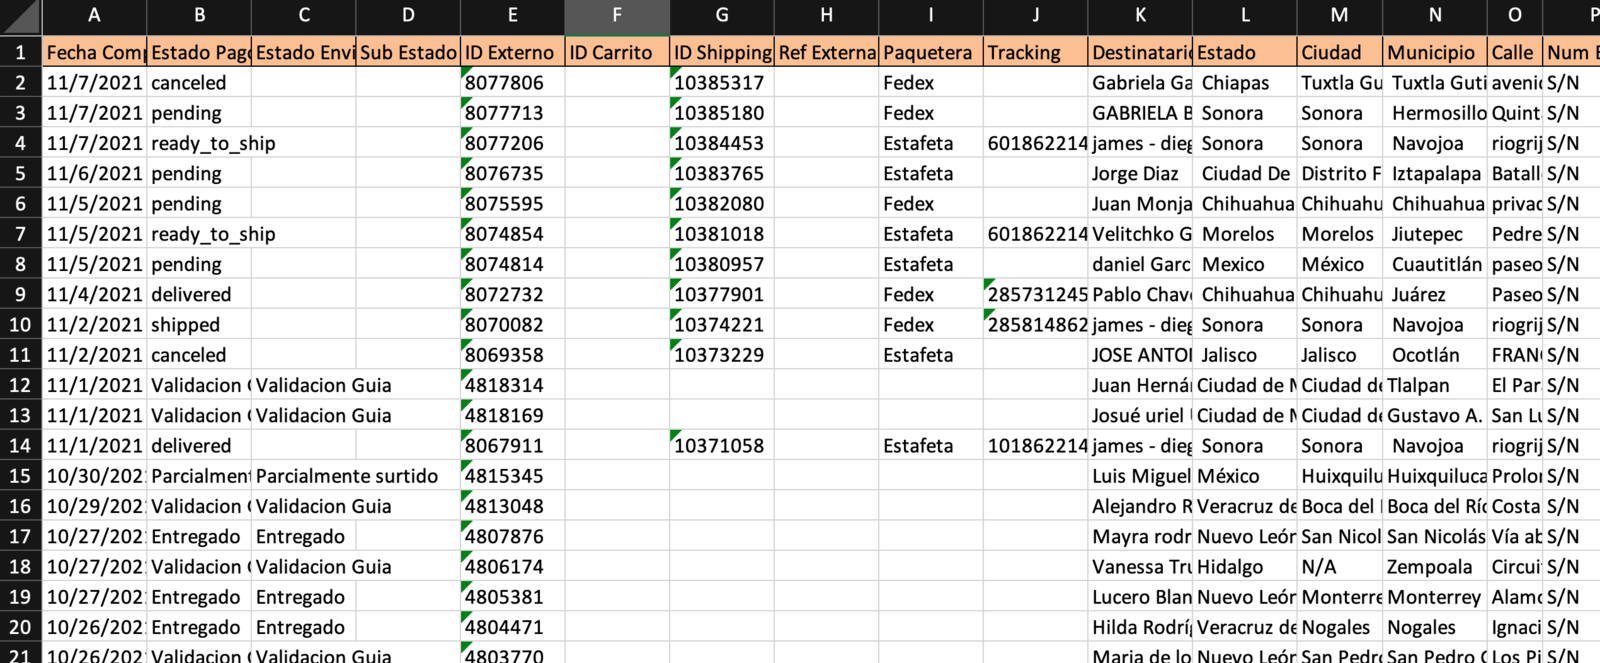
Task: Click the 'Sub Estado' header cell
Action: pos(408,53)
